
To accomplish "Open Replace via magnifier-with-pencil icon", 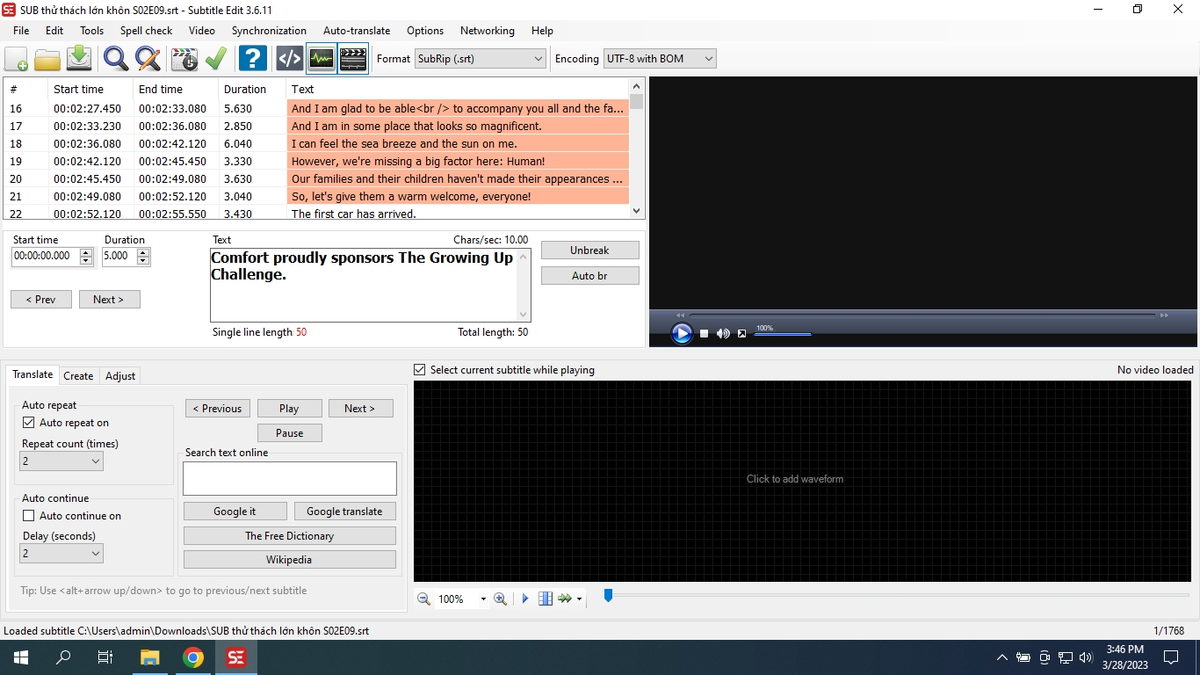I will [x=148, y=59].
